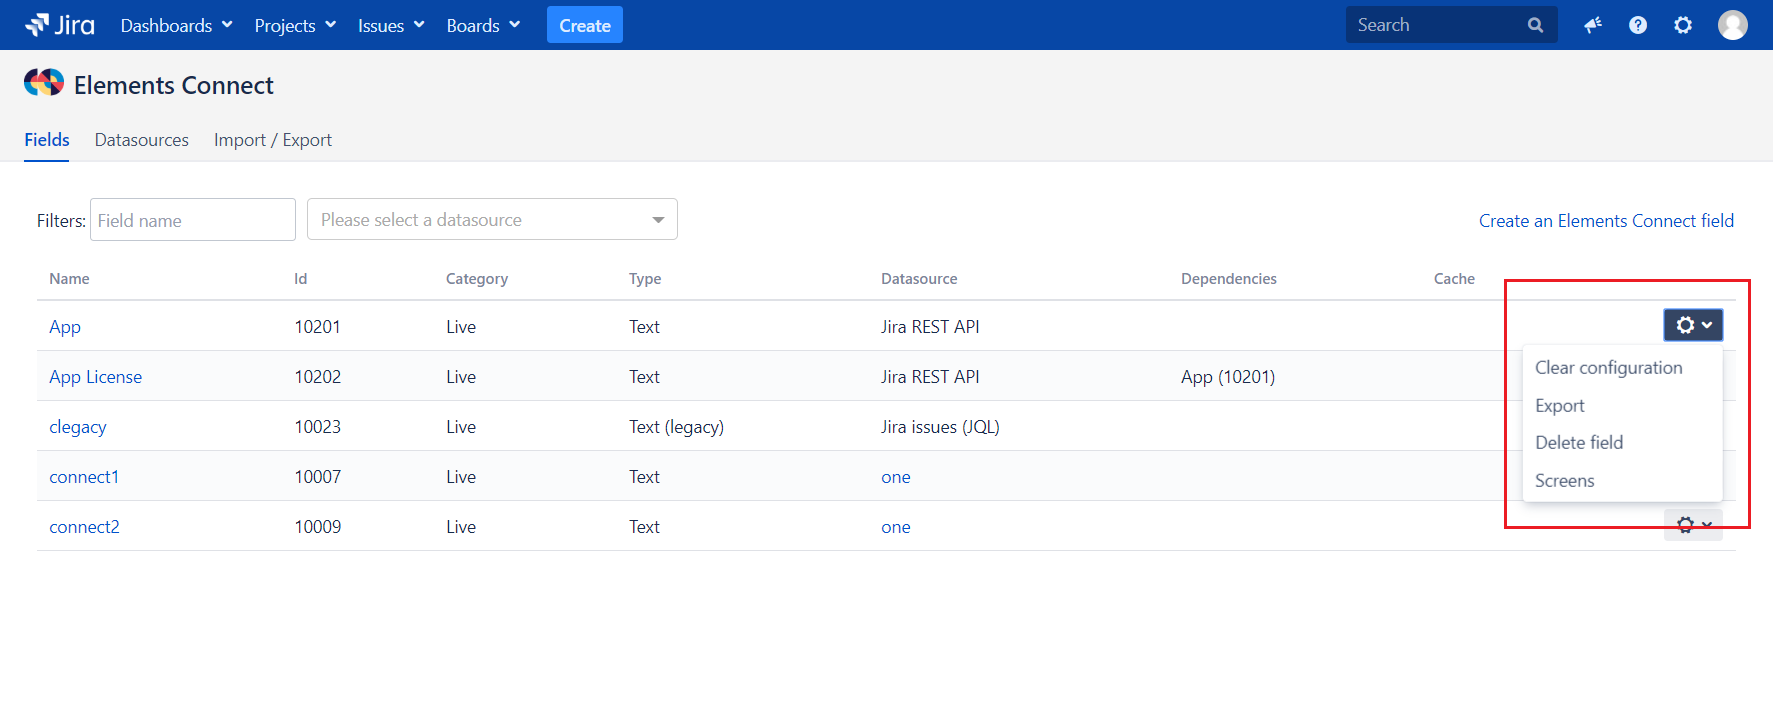The height and width of the screenshot is (705, 1773).
Task: Expand the Projects menu
Action: [x=295, y=25]
